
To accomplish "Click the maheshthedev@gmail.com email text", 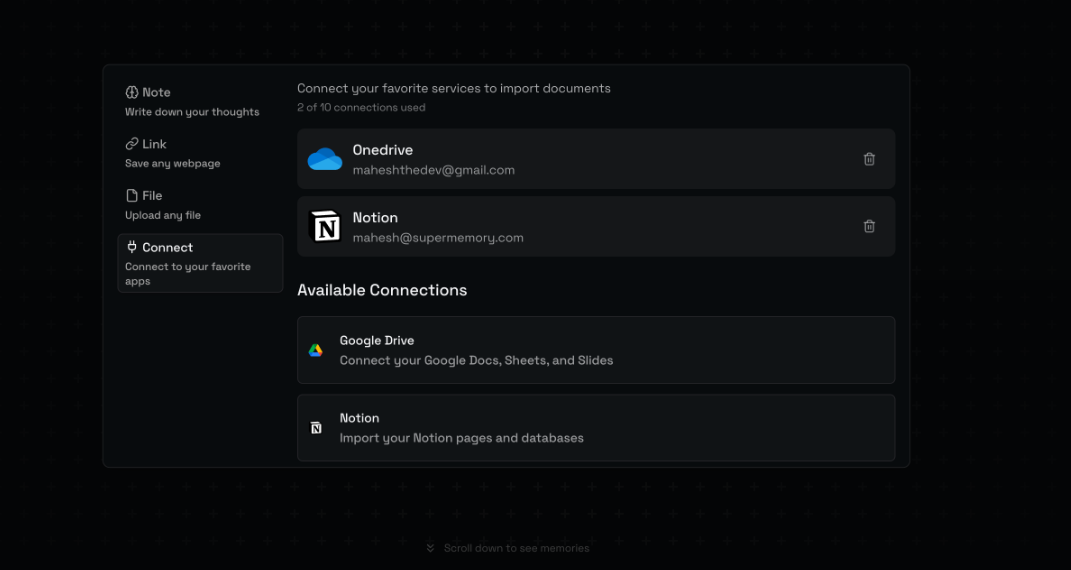I will [434, 170].
